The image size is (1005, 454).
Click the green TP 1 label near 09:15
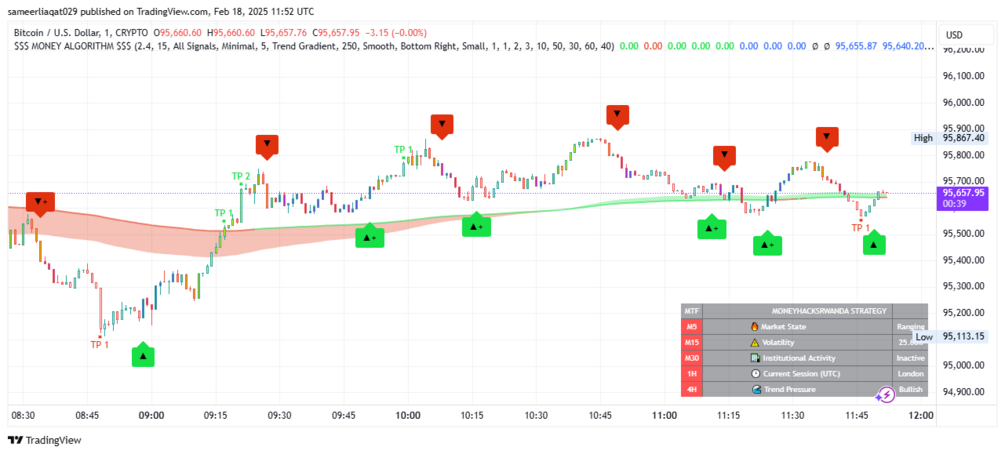pyautogui.click(x=224, y=213)
